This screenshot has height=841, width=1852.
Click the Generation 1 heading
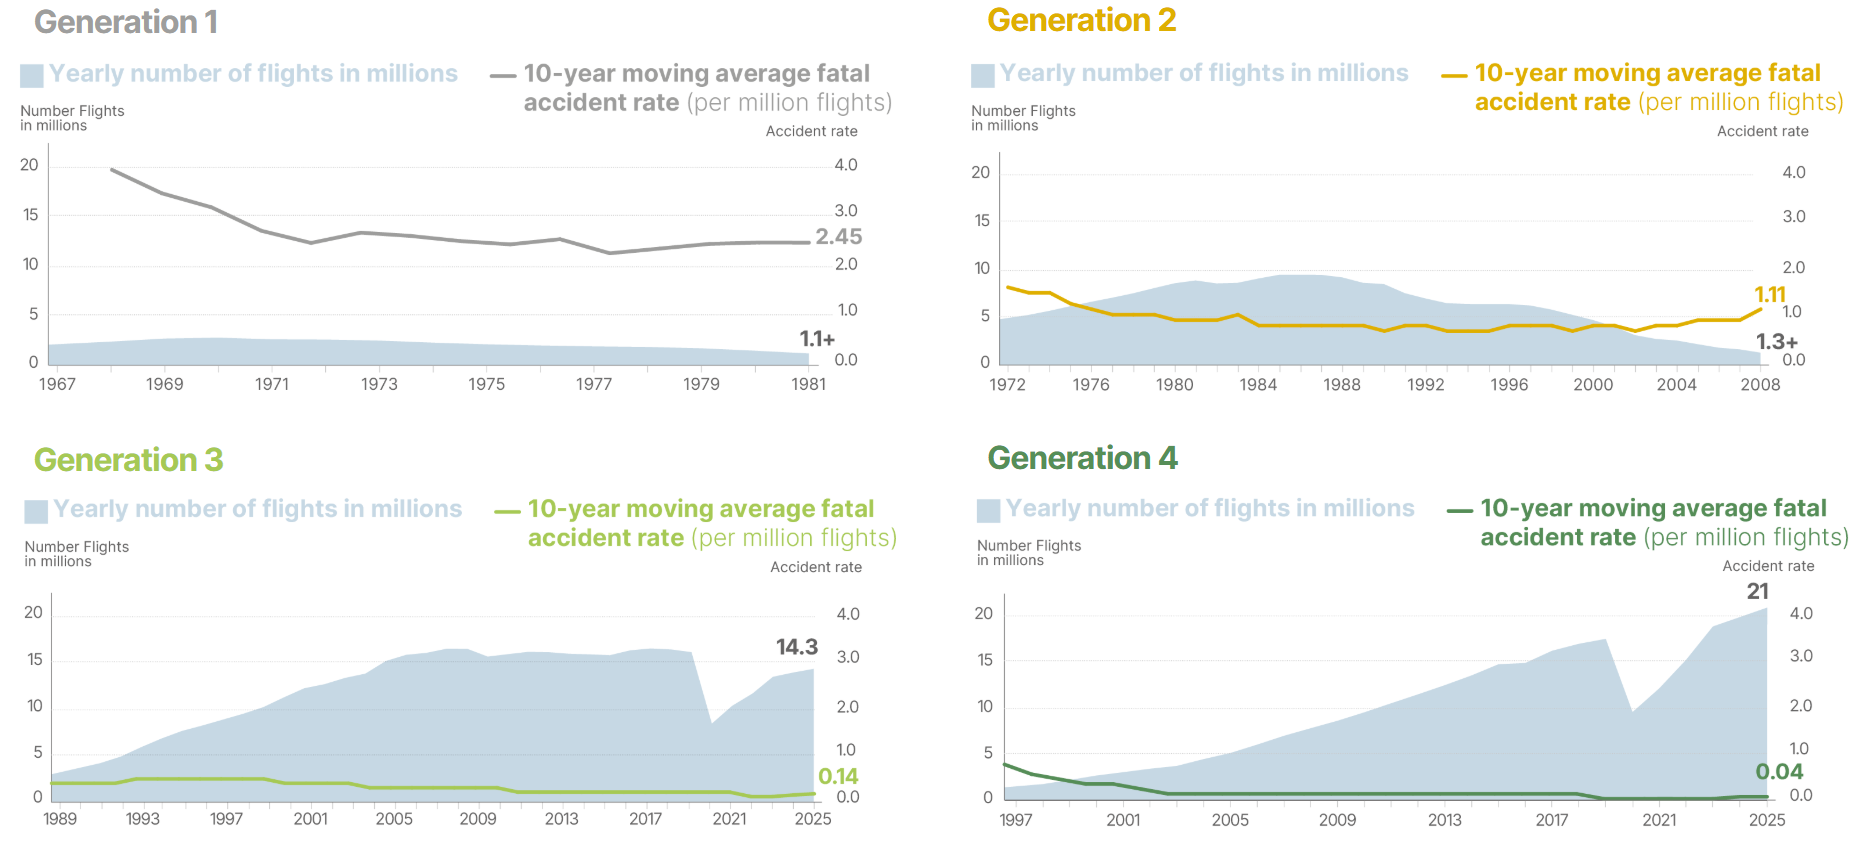(x=126, y=22)
